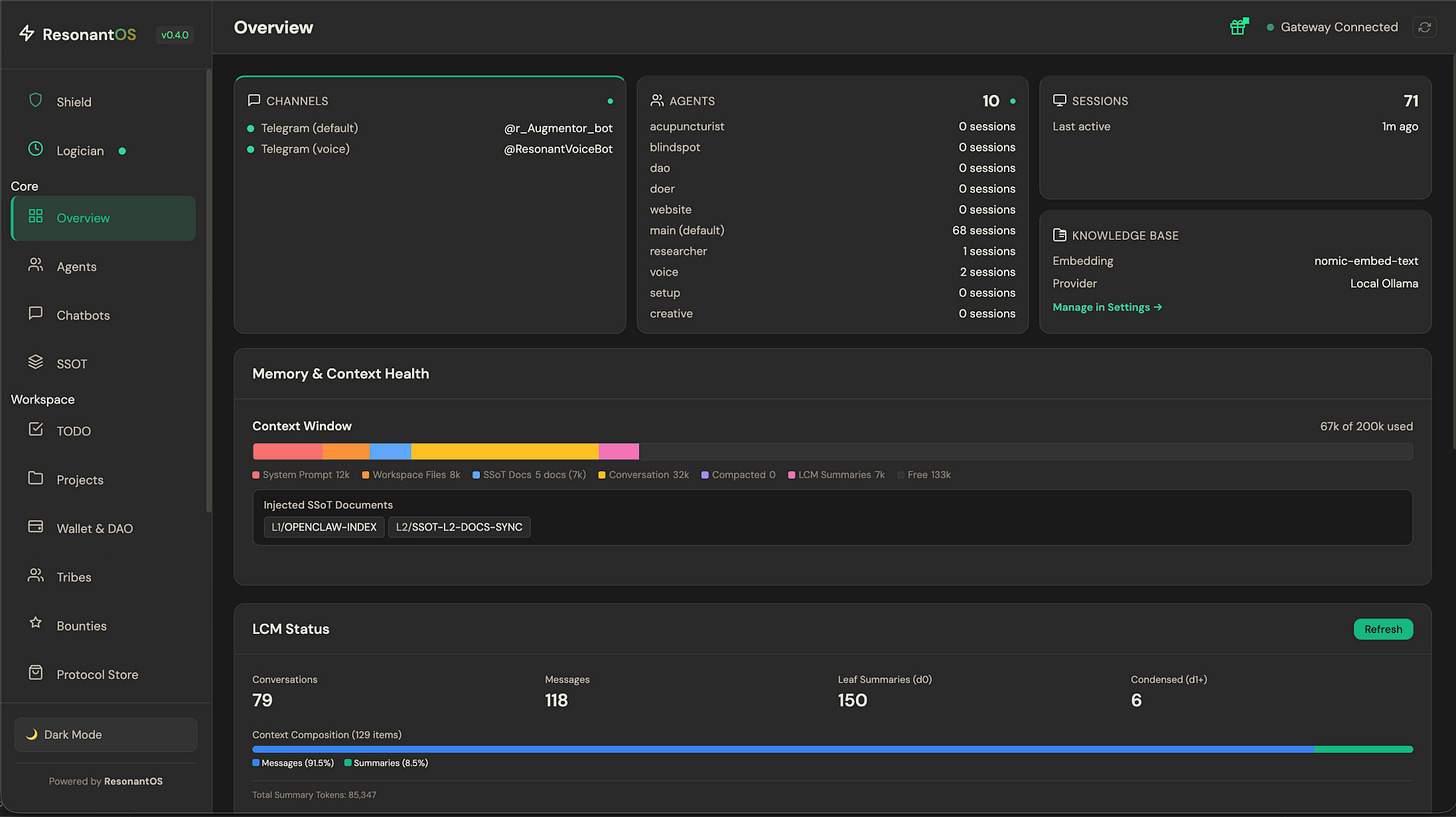
Task: Toggle the Dark Mode switch
Action: tap(106, 734)
